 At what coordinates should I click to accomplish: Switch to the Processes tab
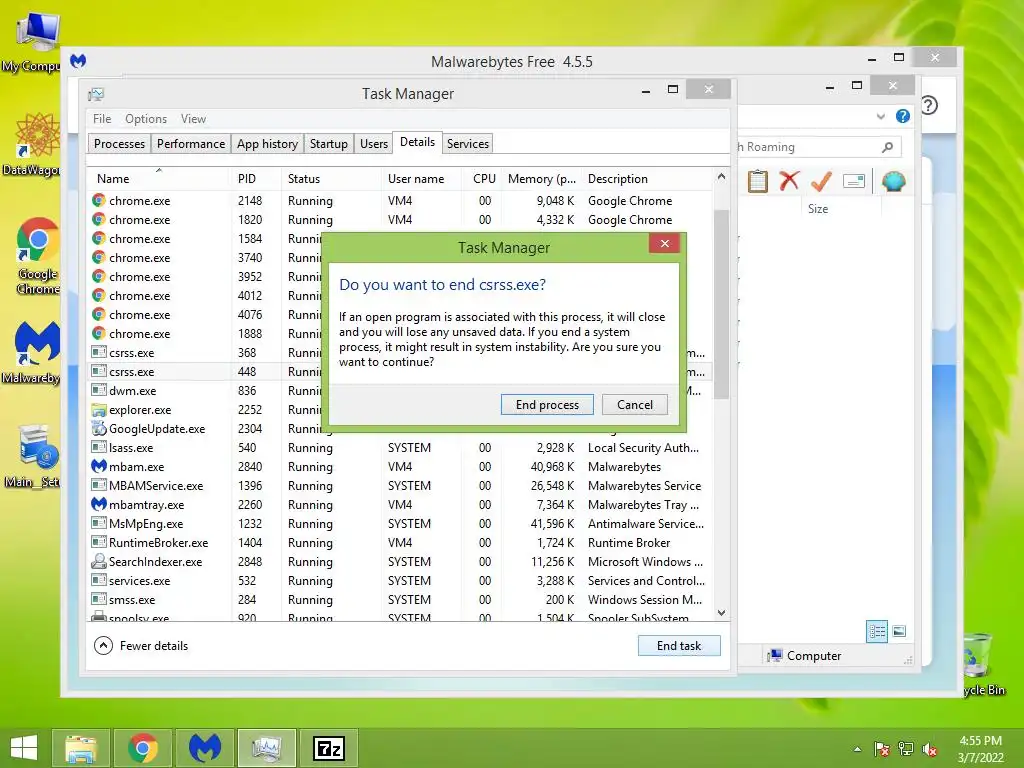tap(119, 144)
